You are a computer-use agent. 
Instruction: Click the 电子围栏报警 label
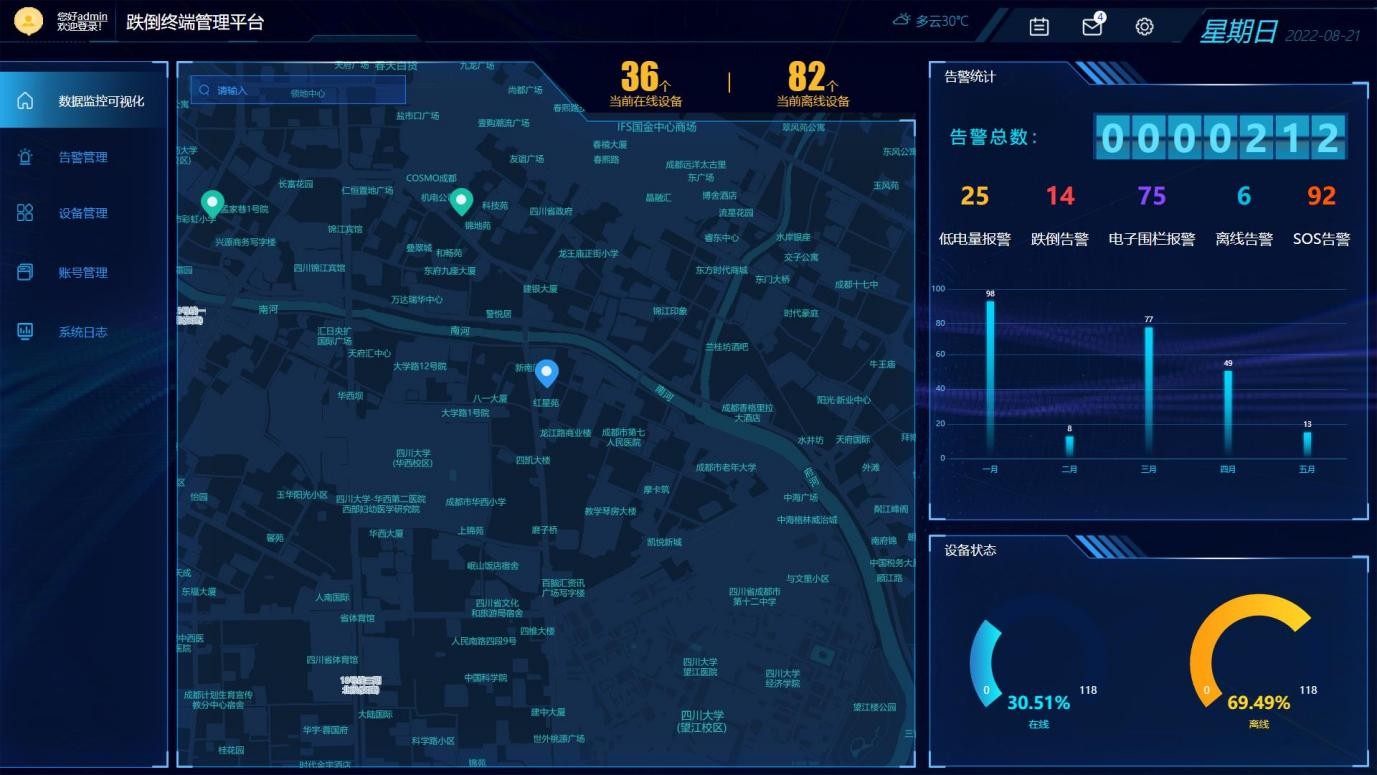1152,239
